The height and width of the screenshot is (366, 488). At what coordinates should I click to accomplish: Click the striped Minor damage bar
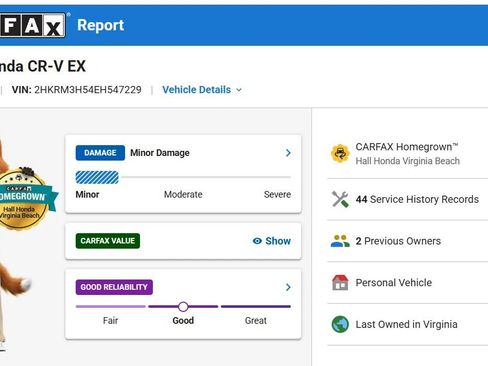[x=97, y=177]
